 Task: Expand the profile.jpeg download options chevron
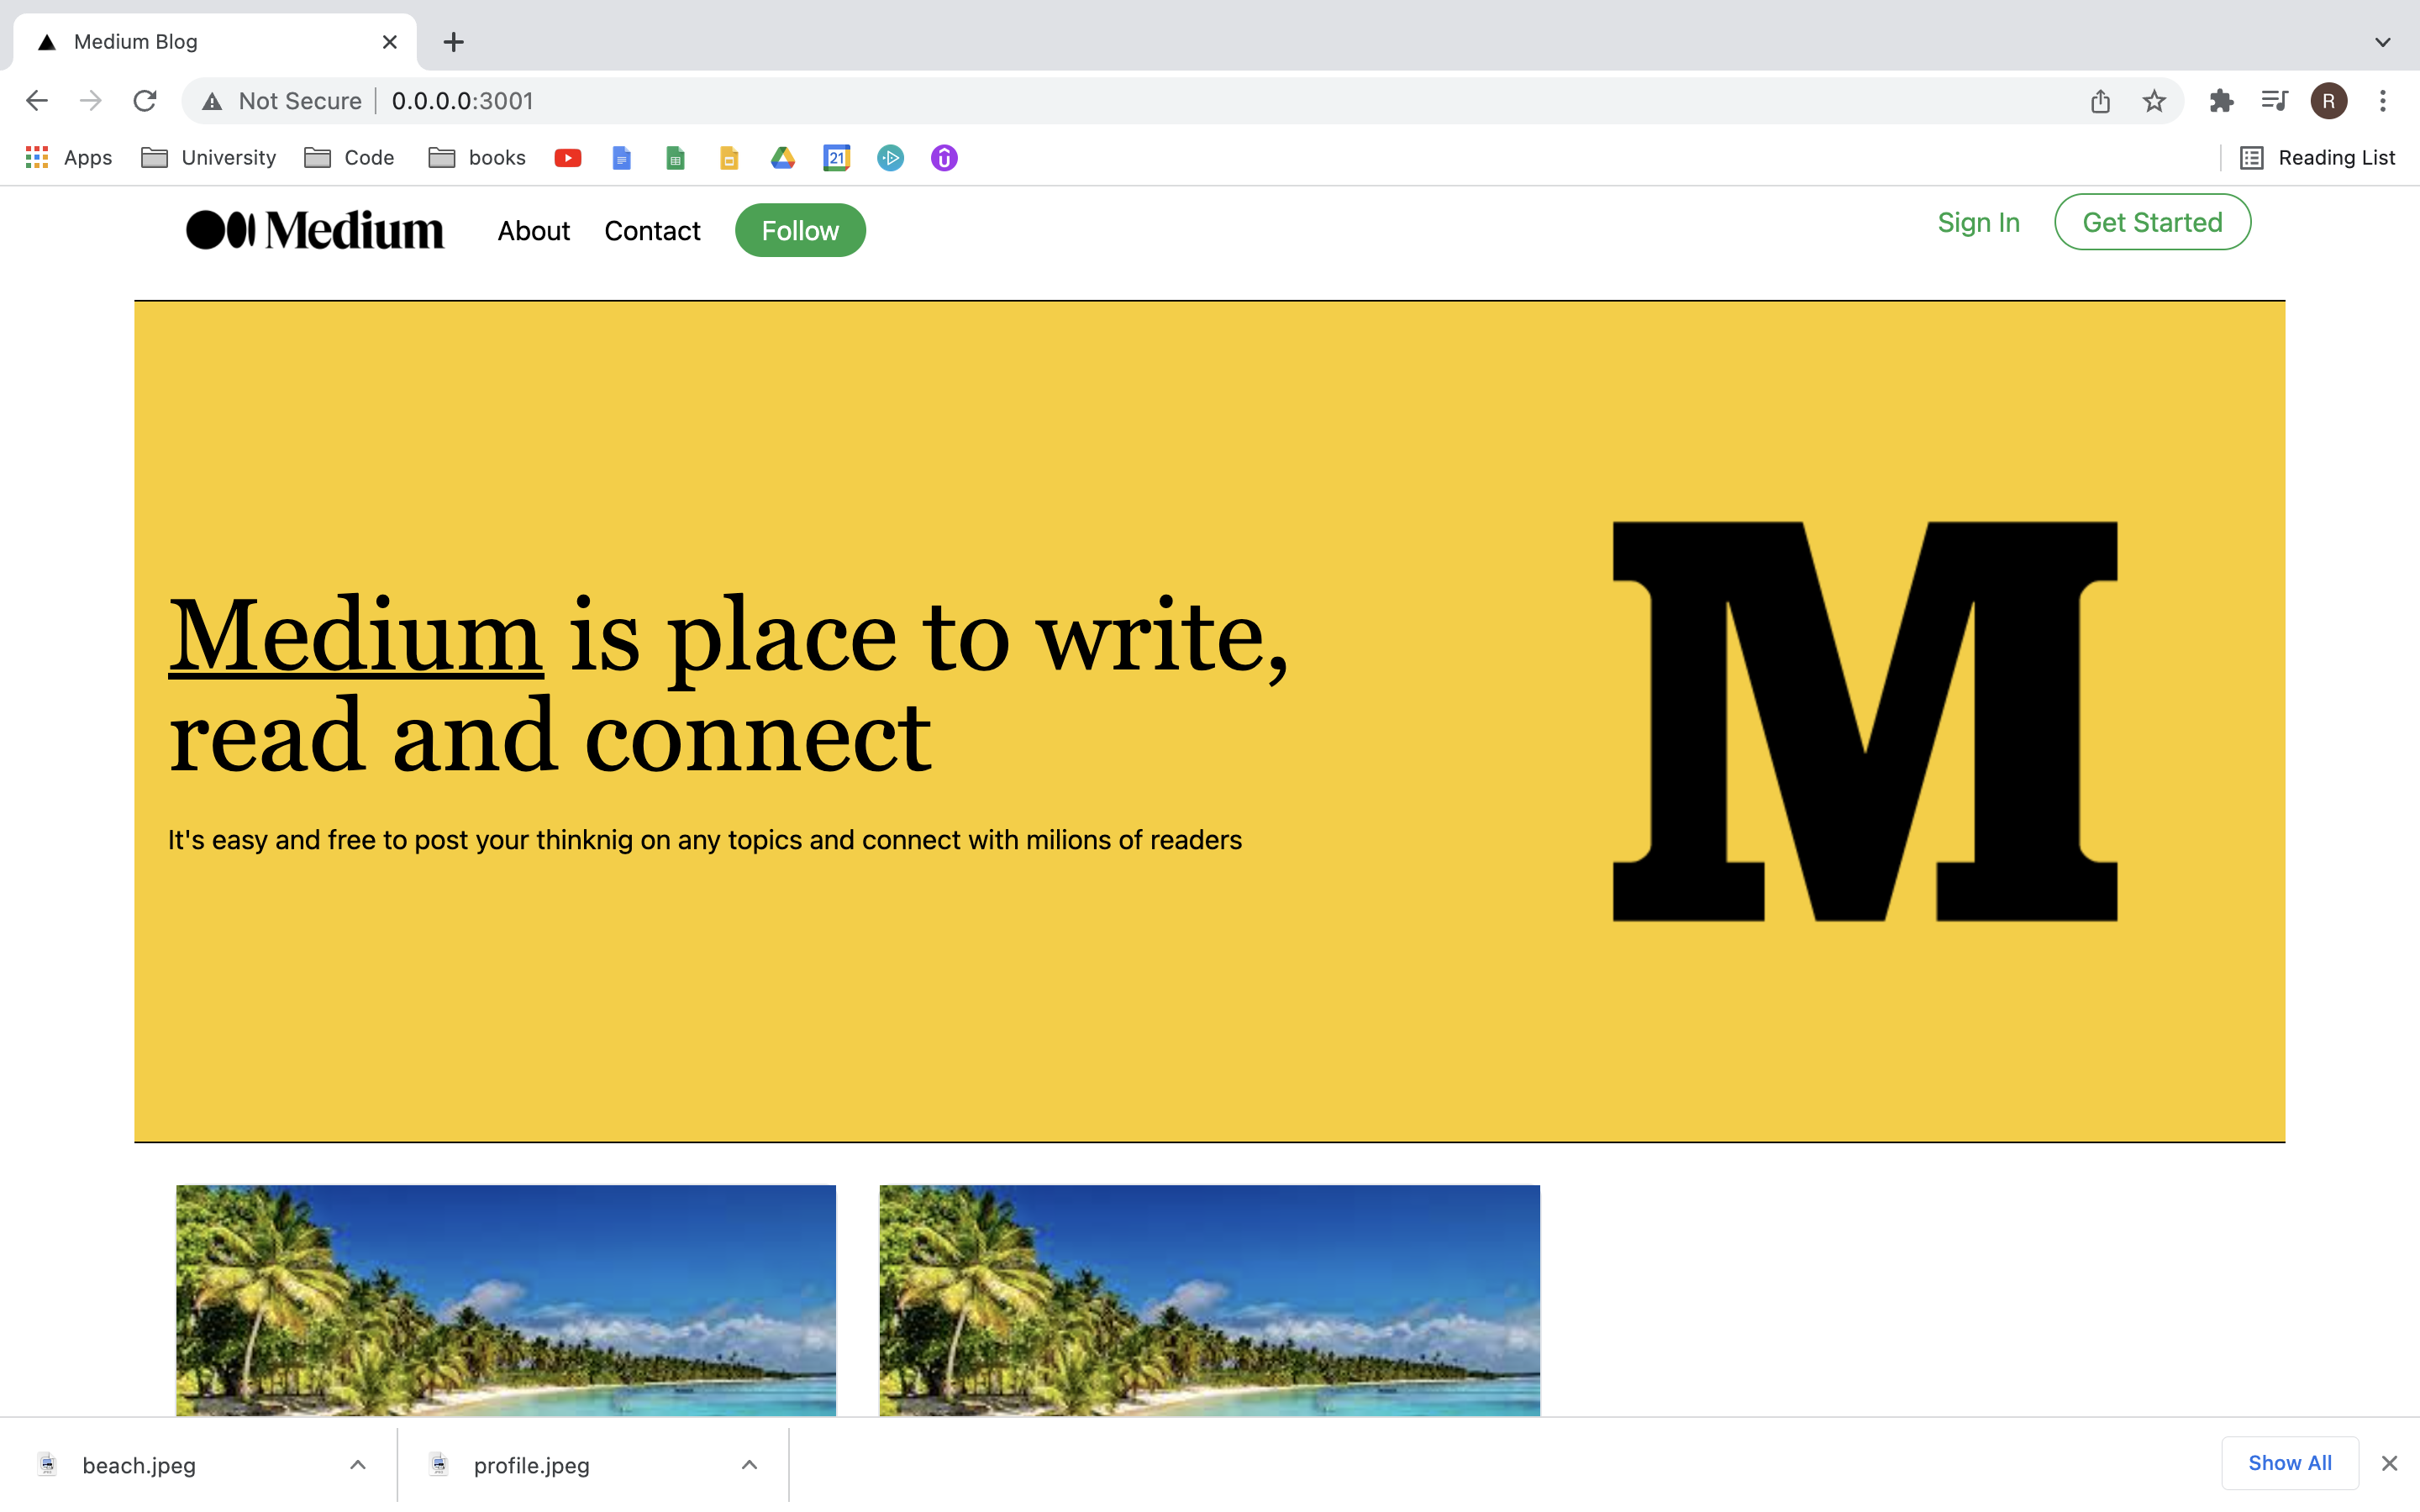[749, 1465]
